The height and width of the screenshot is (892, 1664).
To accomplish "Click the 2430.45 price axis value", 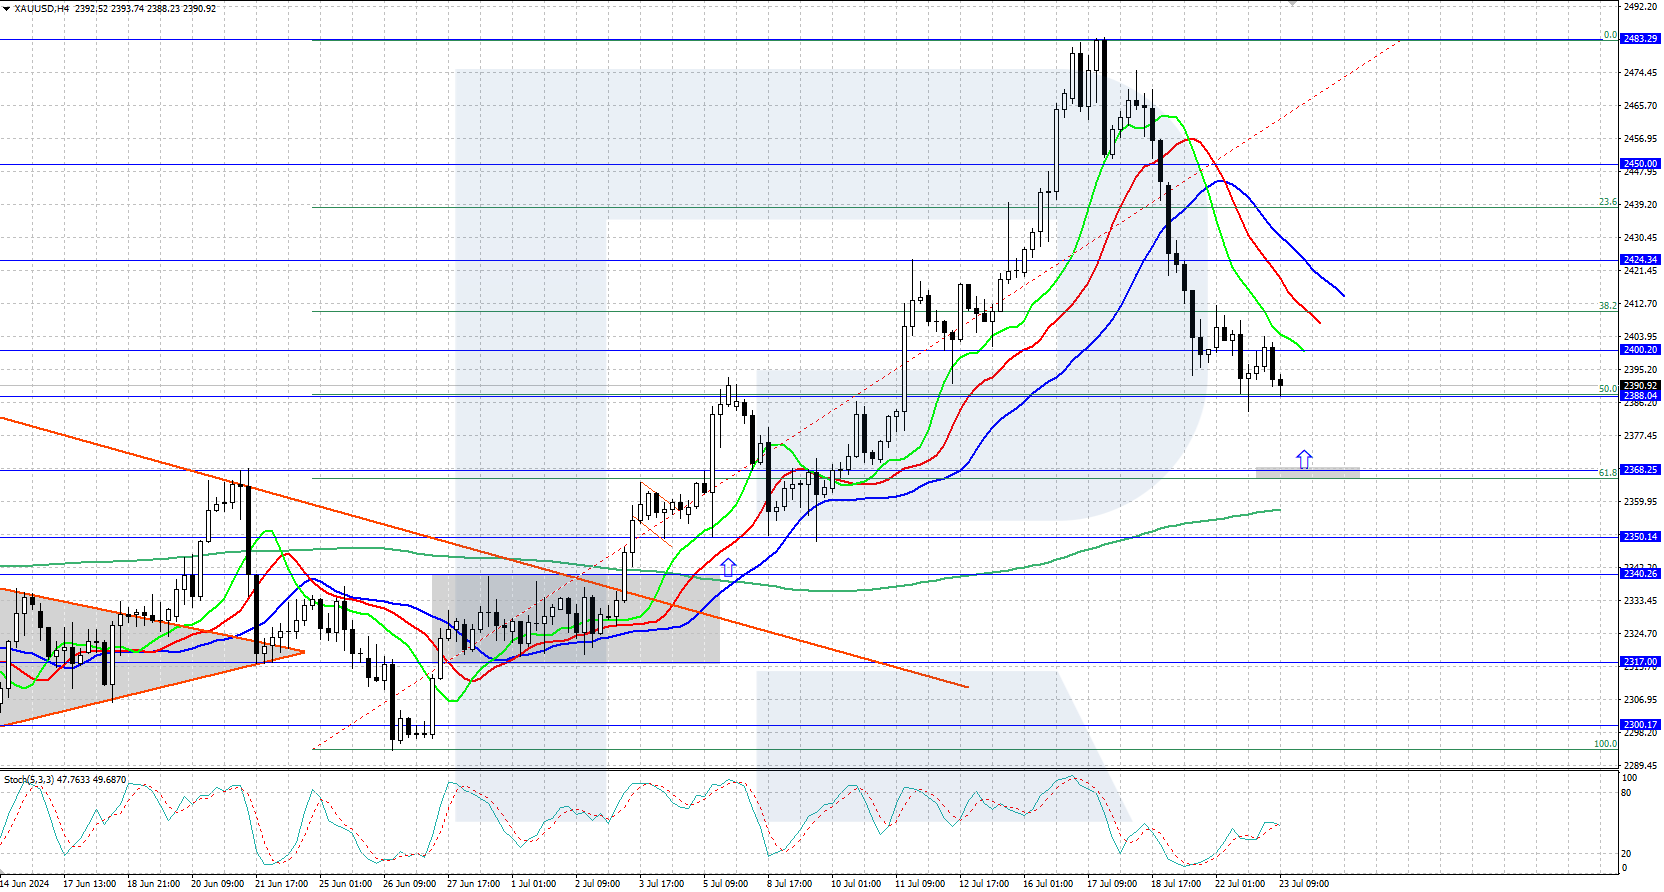I will click(x=1640, y=238).
